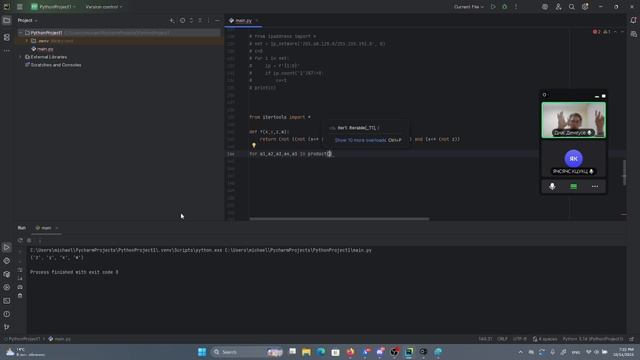
Task: Click the editor vertical scrollbar thumb
Action: tap(624, 173)
